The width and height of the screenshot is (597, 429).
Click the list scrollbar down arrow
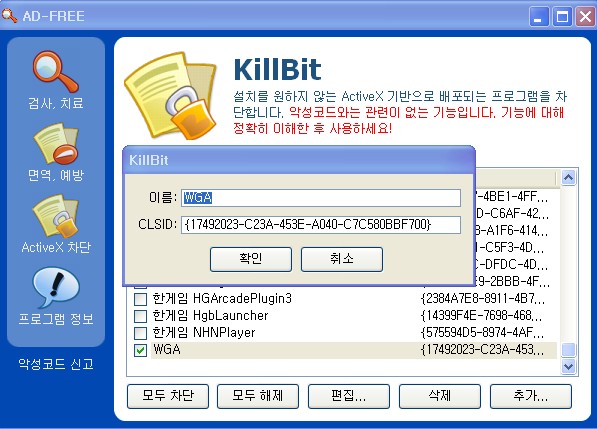point(568,367)
